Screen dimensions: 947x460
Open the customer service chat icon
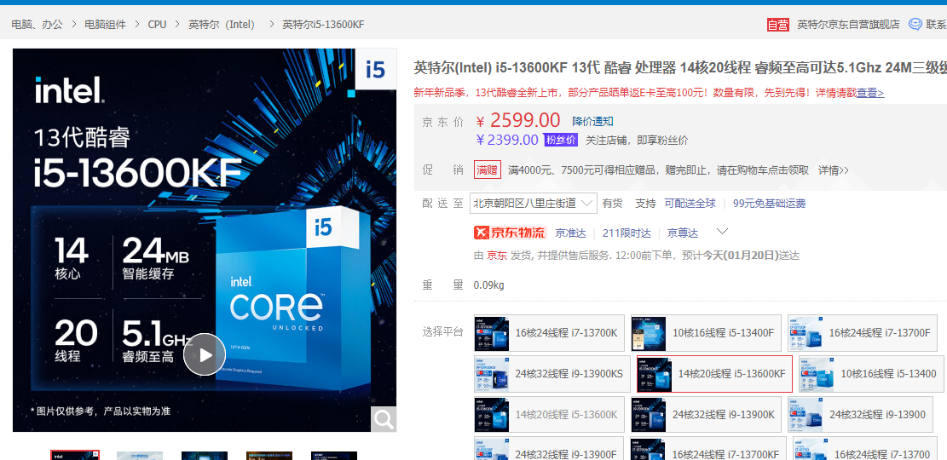915,25
